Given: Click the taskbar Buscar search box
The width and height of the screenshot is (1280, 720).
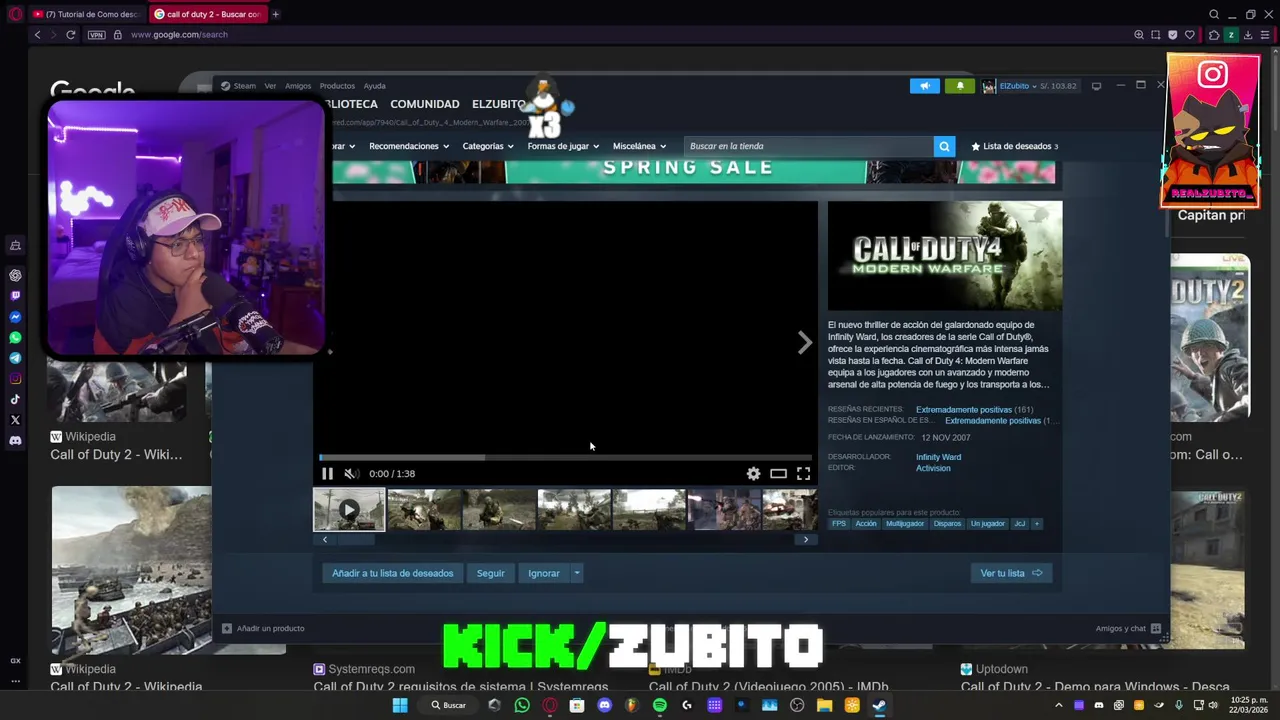Looking at the screenshot, I should point(448,705).
